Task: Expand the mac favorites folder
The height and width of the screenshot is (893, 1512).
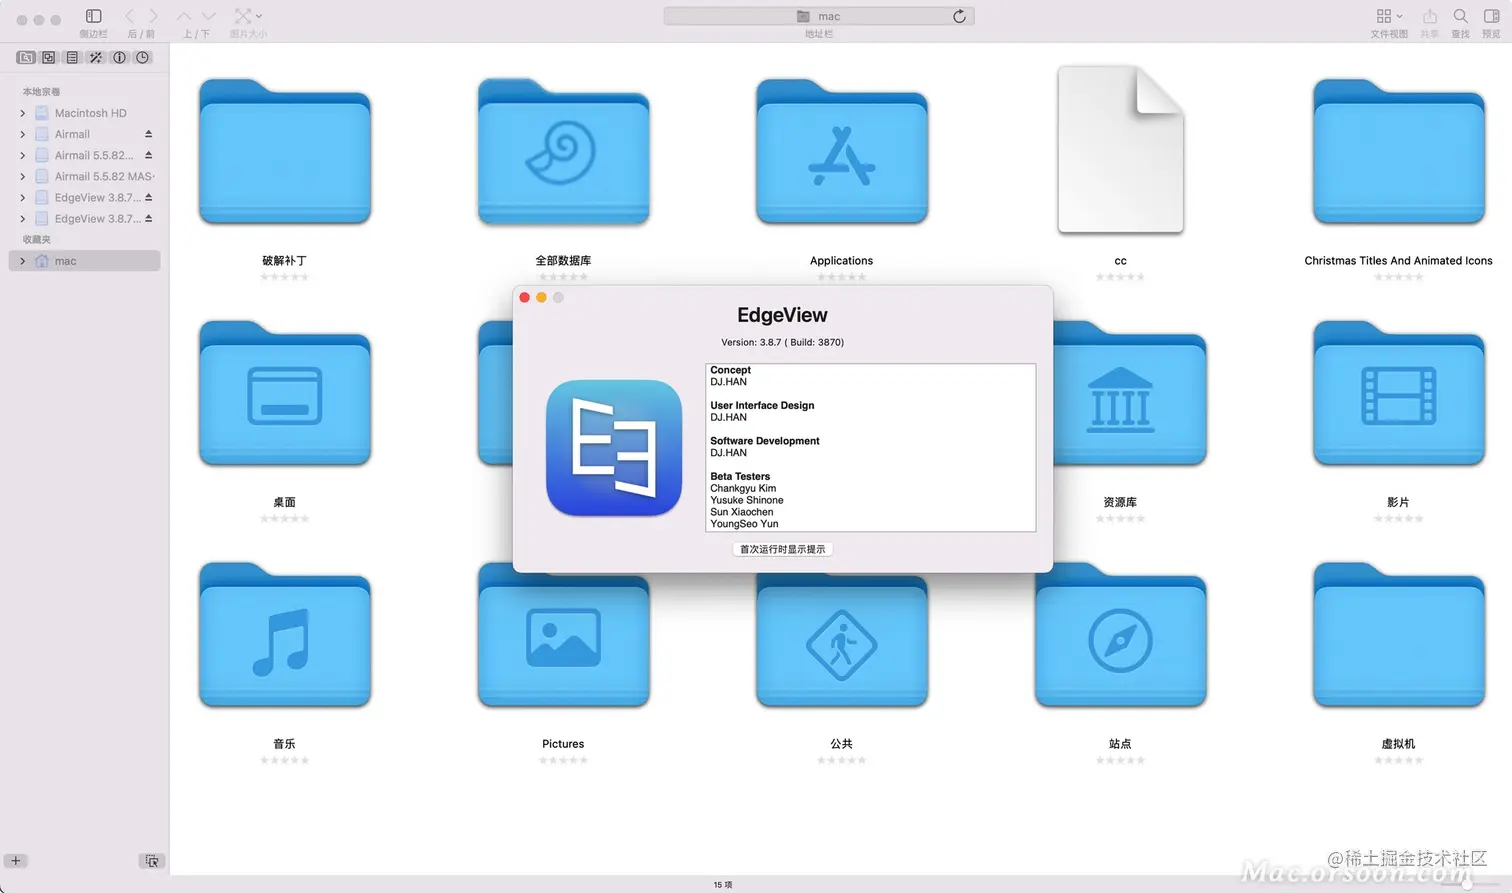Action: [x=23, y=261]
